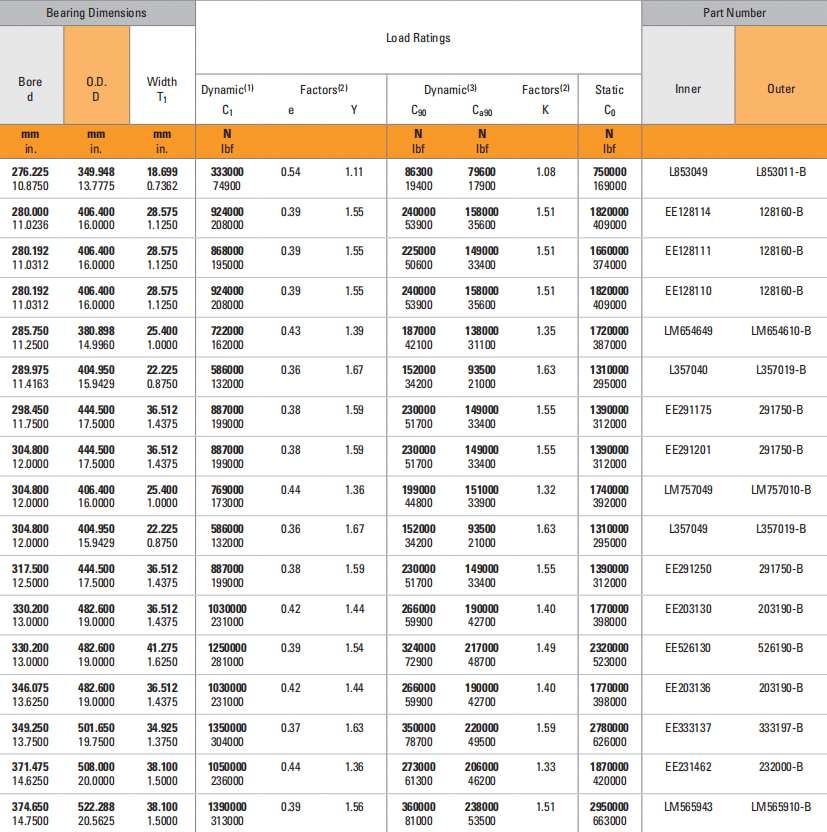Click the 276.225 bore value cell
827x832 pixels.
click(x=30, y=172)
